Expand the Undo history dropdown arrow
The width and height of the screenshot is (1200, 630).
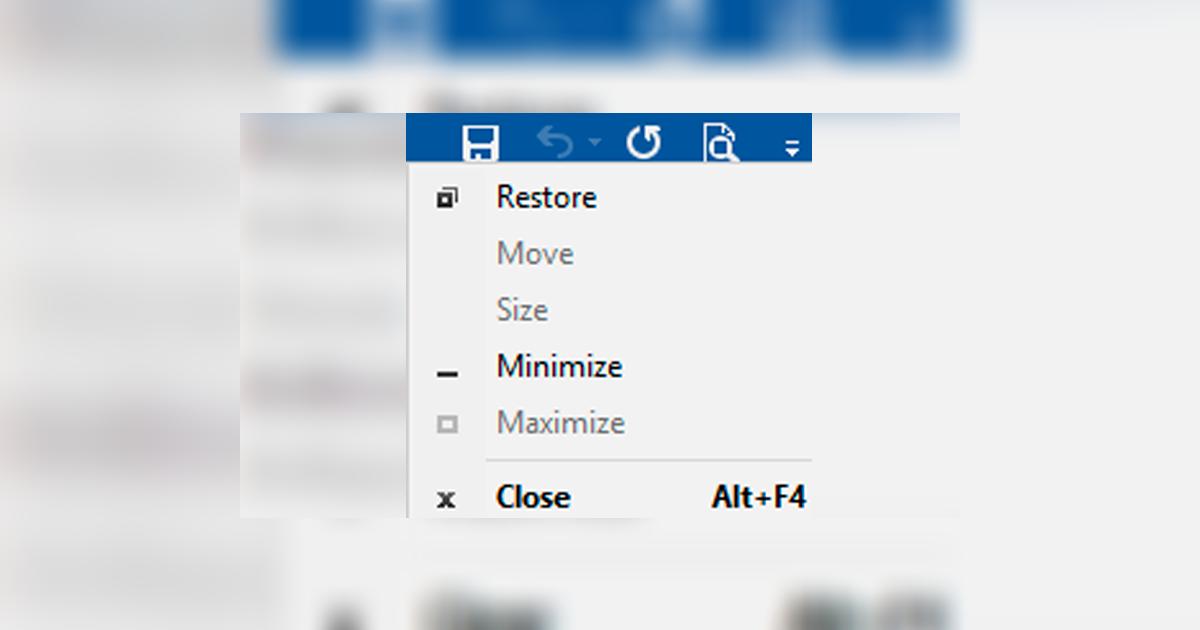click(x=595, y=143)
